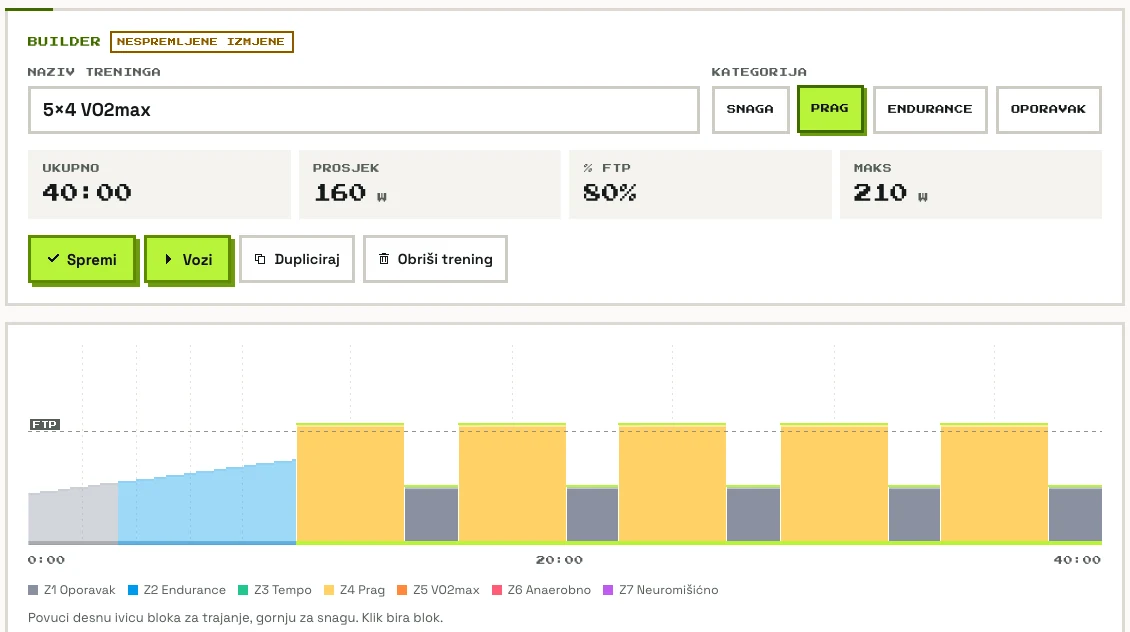Image resolution: width=1130 pixels, height=632 pixels.
Task: Click the MAKS 210 W value
Action: click(x=891, y=192)
